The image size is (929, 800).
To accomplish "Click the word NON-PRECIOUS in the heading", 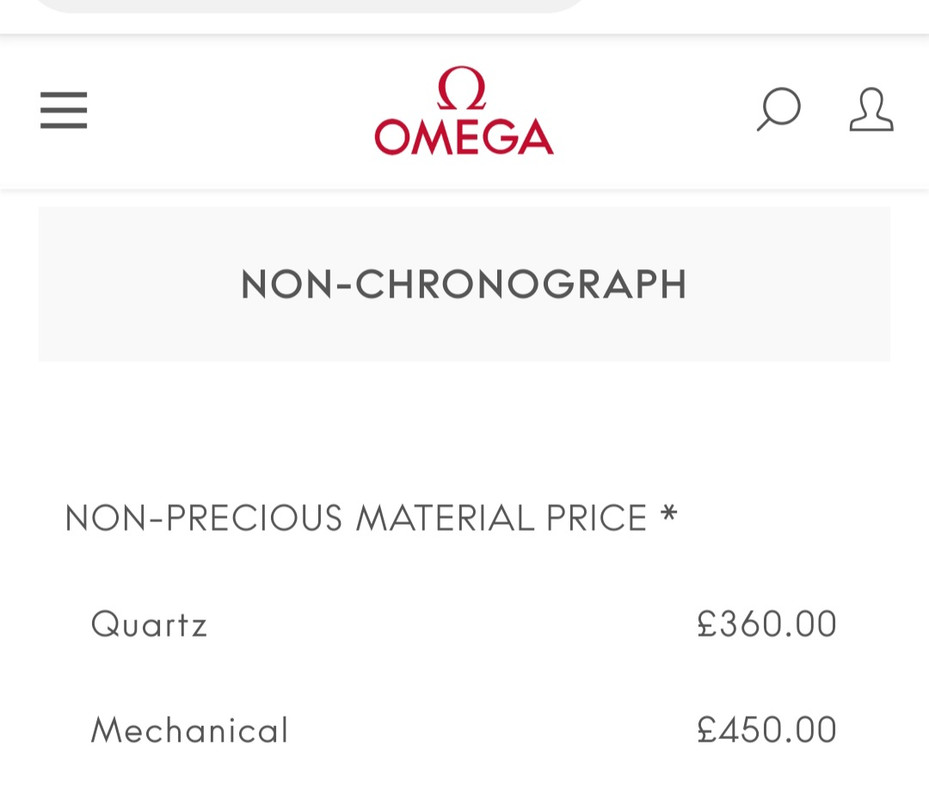I will pos(204,518).
